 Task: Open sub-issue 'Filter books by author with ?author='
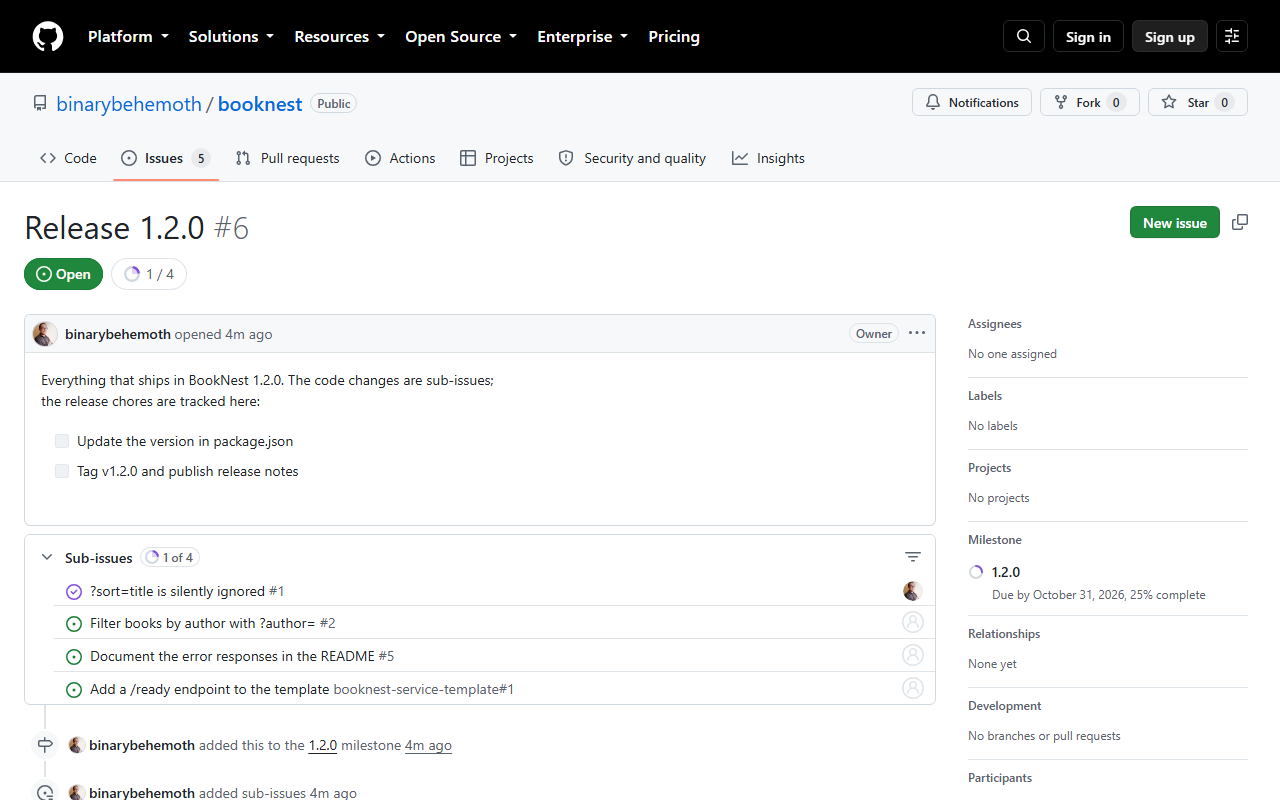coord(202,623)
